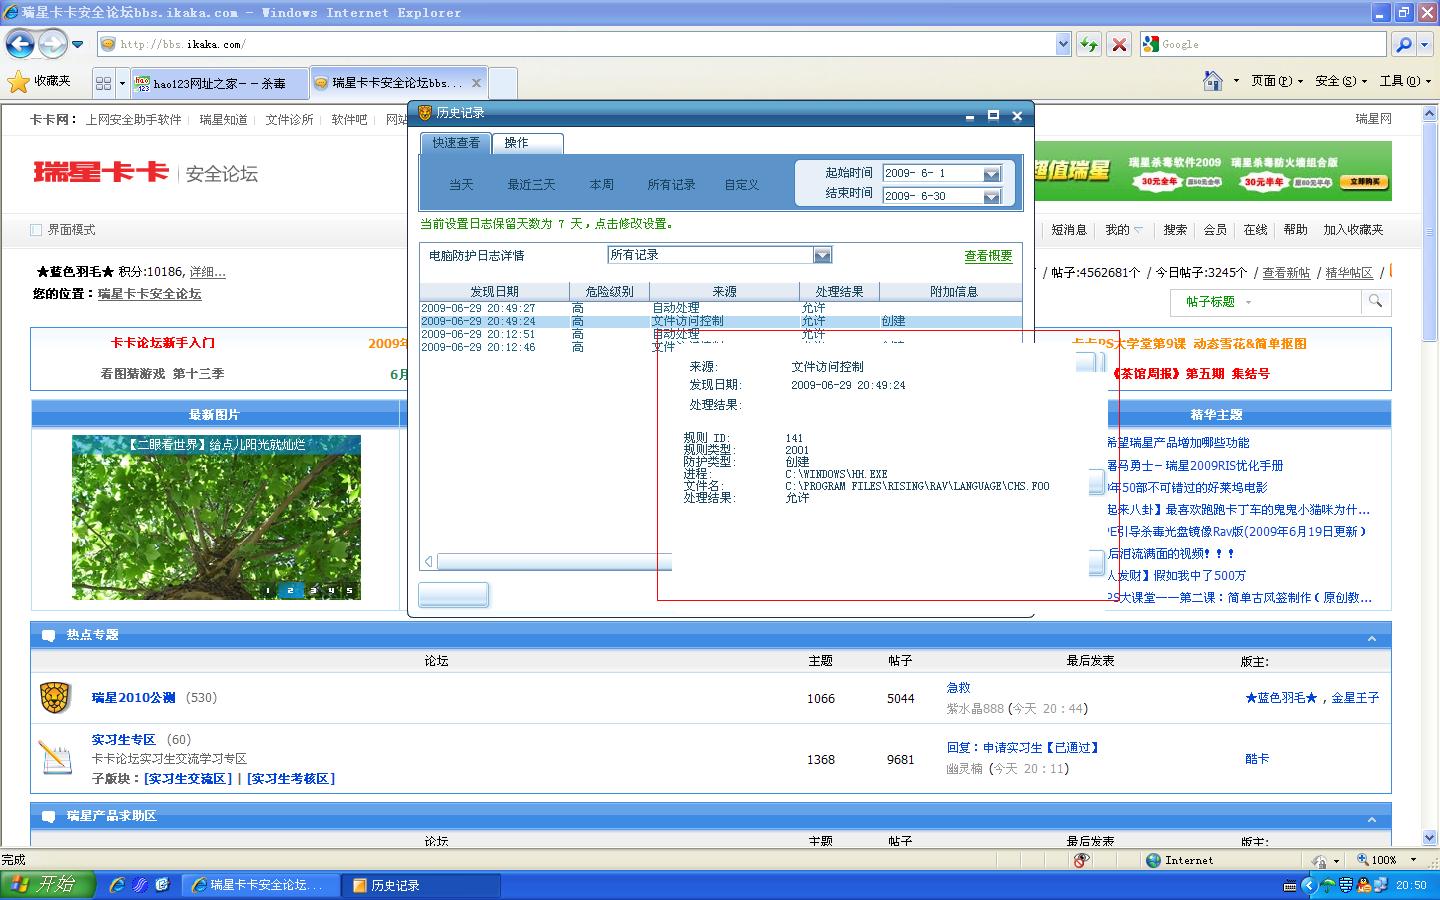
Task: Open the zoom level 100% control
Action: [x=1386, y=860]
